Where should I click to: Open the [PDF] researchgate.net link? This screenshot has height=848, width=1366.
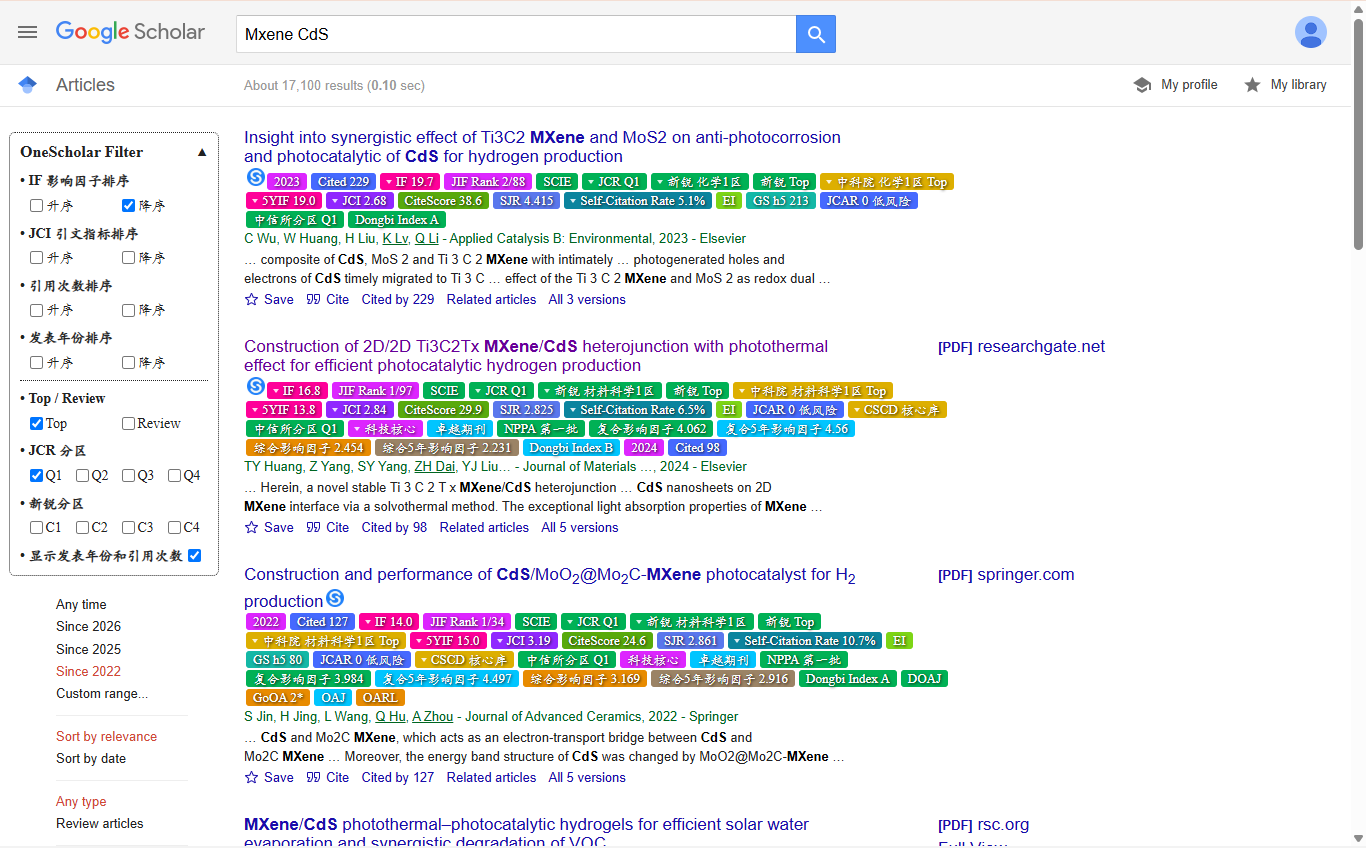click(1021, 346)
